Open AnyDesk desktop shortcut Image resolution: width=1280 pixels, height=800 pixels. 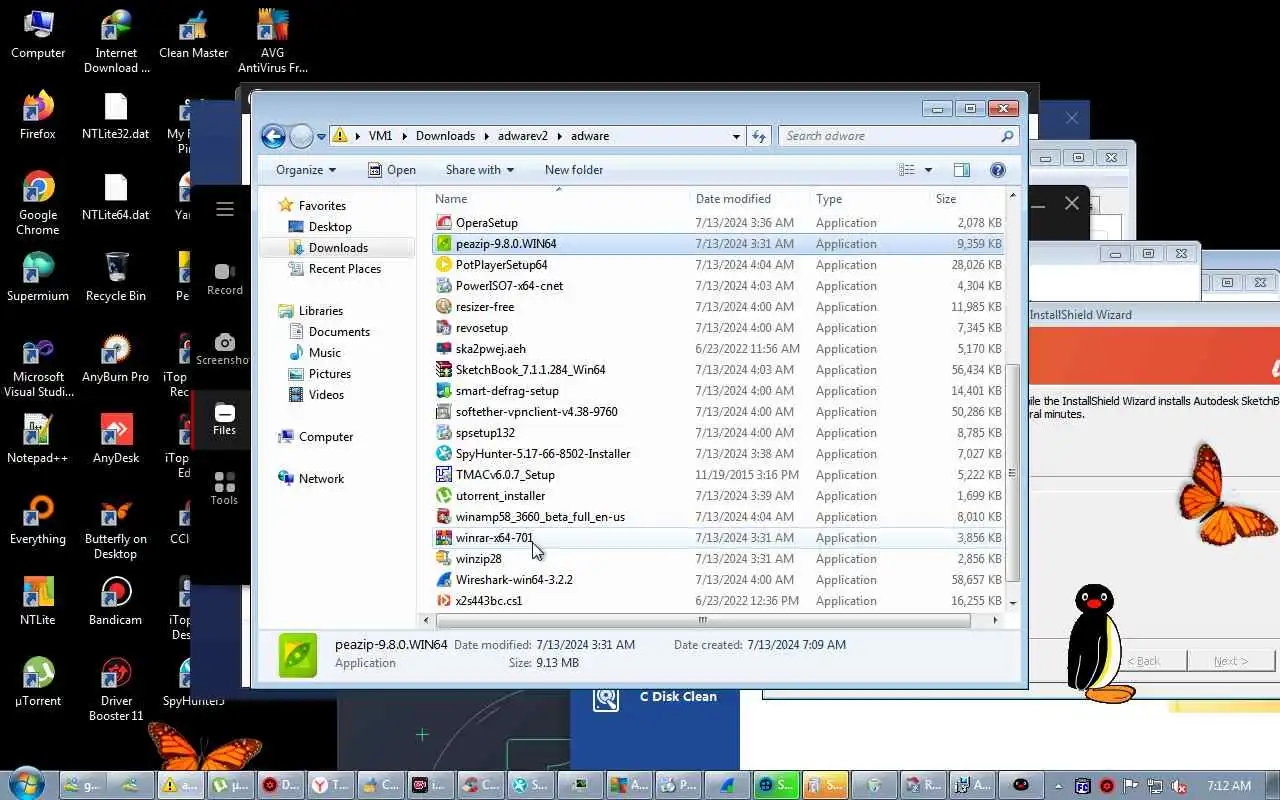pos(116,440)
